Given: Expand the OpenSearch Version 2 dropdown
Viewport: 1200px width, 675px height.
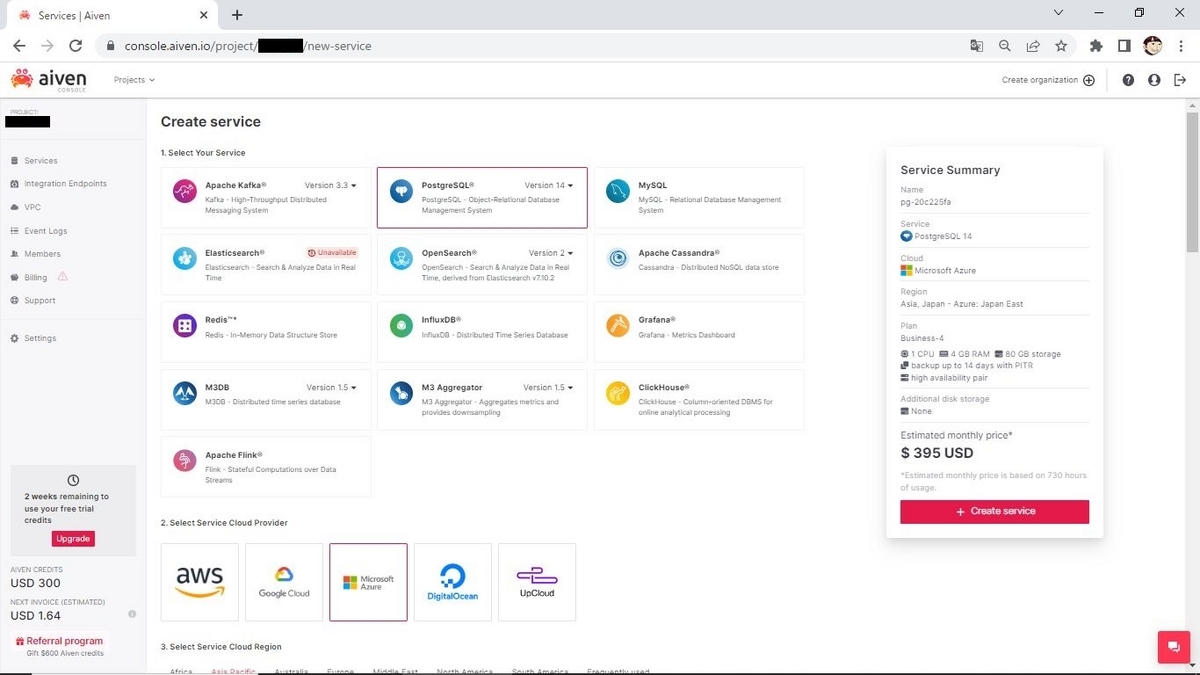Looking at the screenshot, I should coord(551,253).
